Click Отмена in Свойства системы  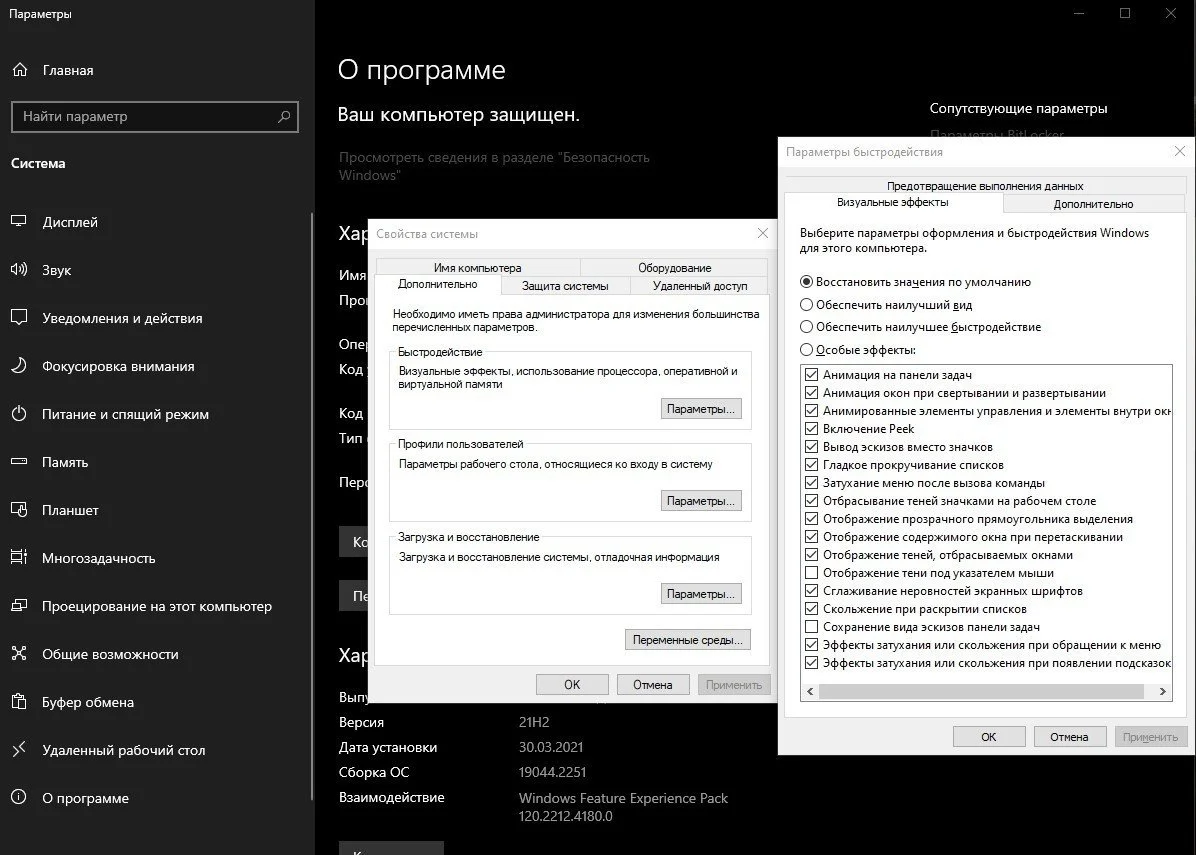coord(653,685)
